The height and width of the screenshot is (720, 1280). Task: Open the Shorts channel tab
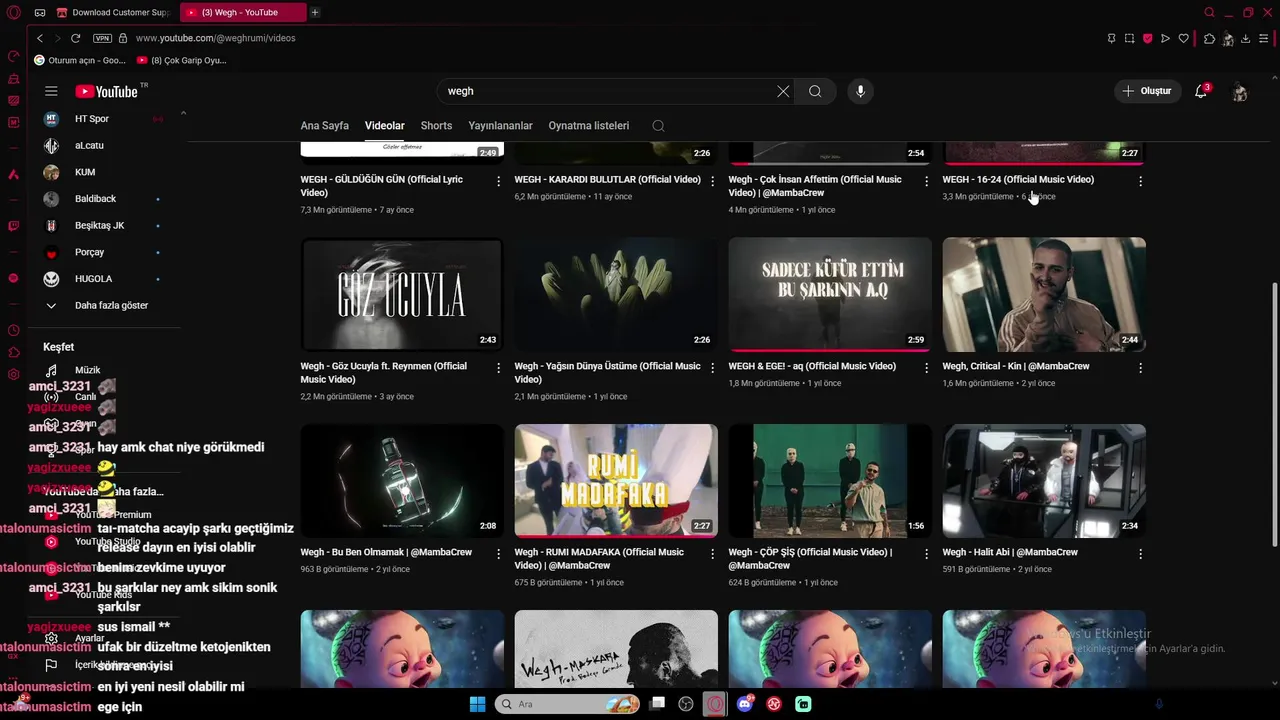coord(436,126)
